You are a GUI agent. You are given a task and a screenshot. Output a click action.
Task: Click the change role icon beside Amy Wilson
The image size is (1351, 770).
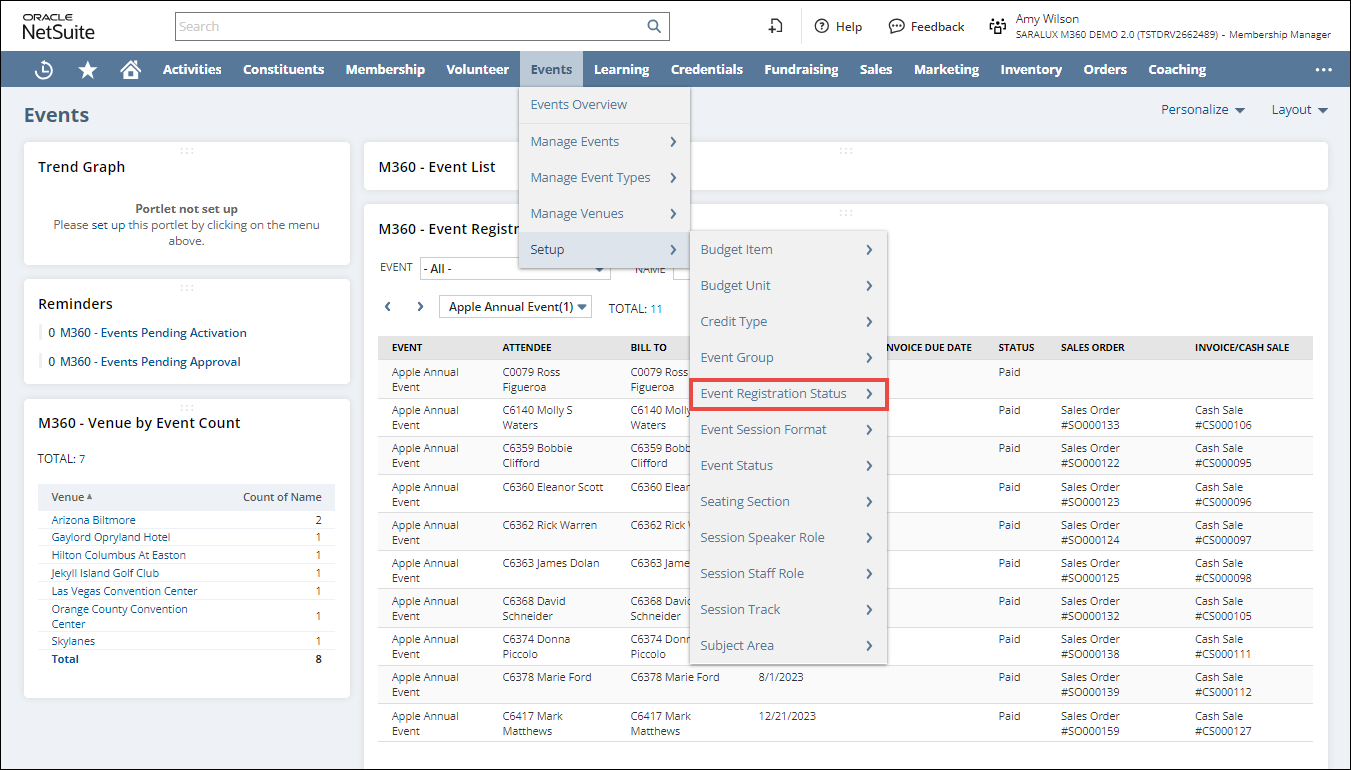[x=997, y=27]
